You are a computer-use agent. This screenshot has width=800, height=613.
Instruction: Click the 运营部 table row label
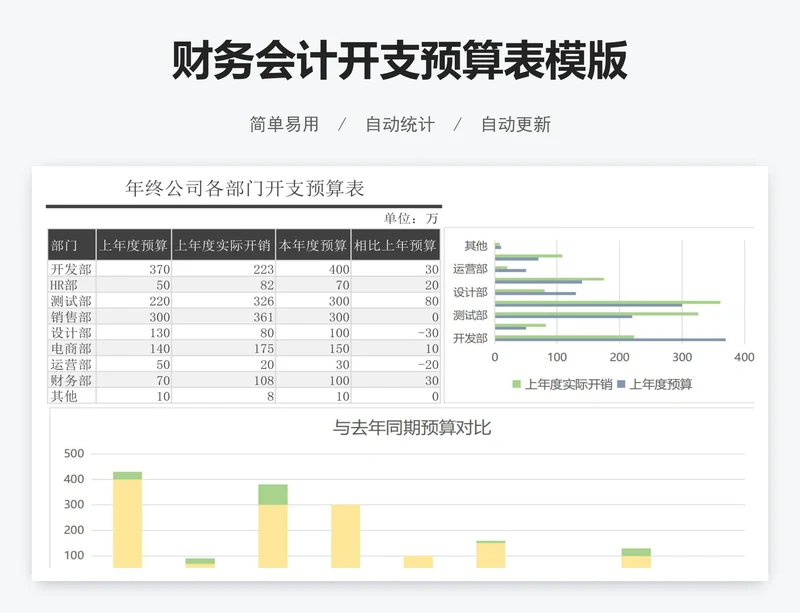[x=71, y=364]
